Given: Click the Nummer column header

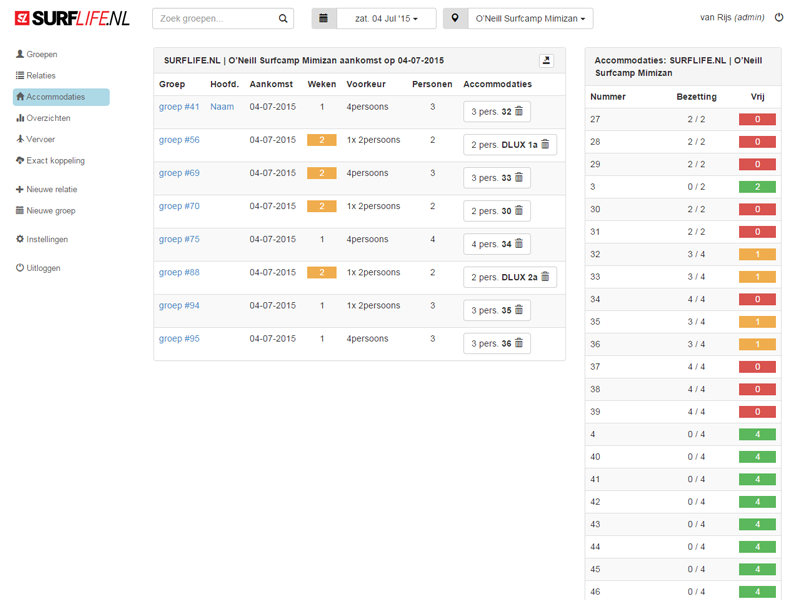Looking at the screenshot, I should pos(608,97).
